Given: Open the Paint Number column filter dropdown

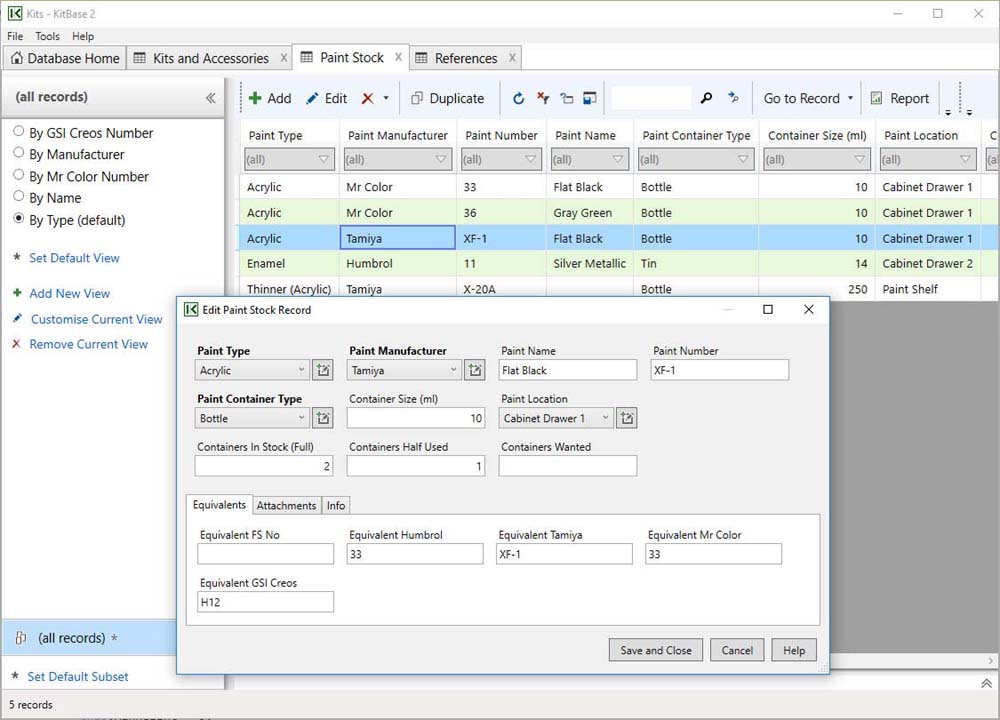Looking at the screenshot, I should [x=531, y=159].
